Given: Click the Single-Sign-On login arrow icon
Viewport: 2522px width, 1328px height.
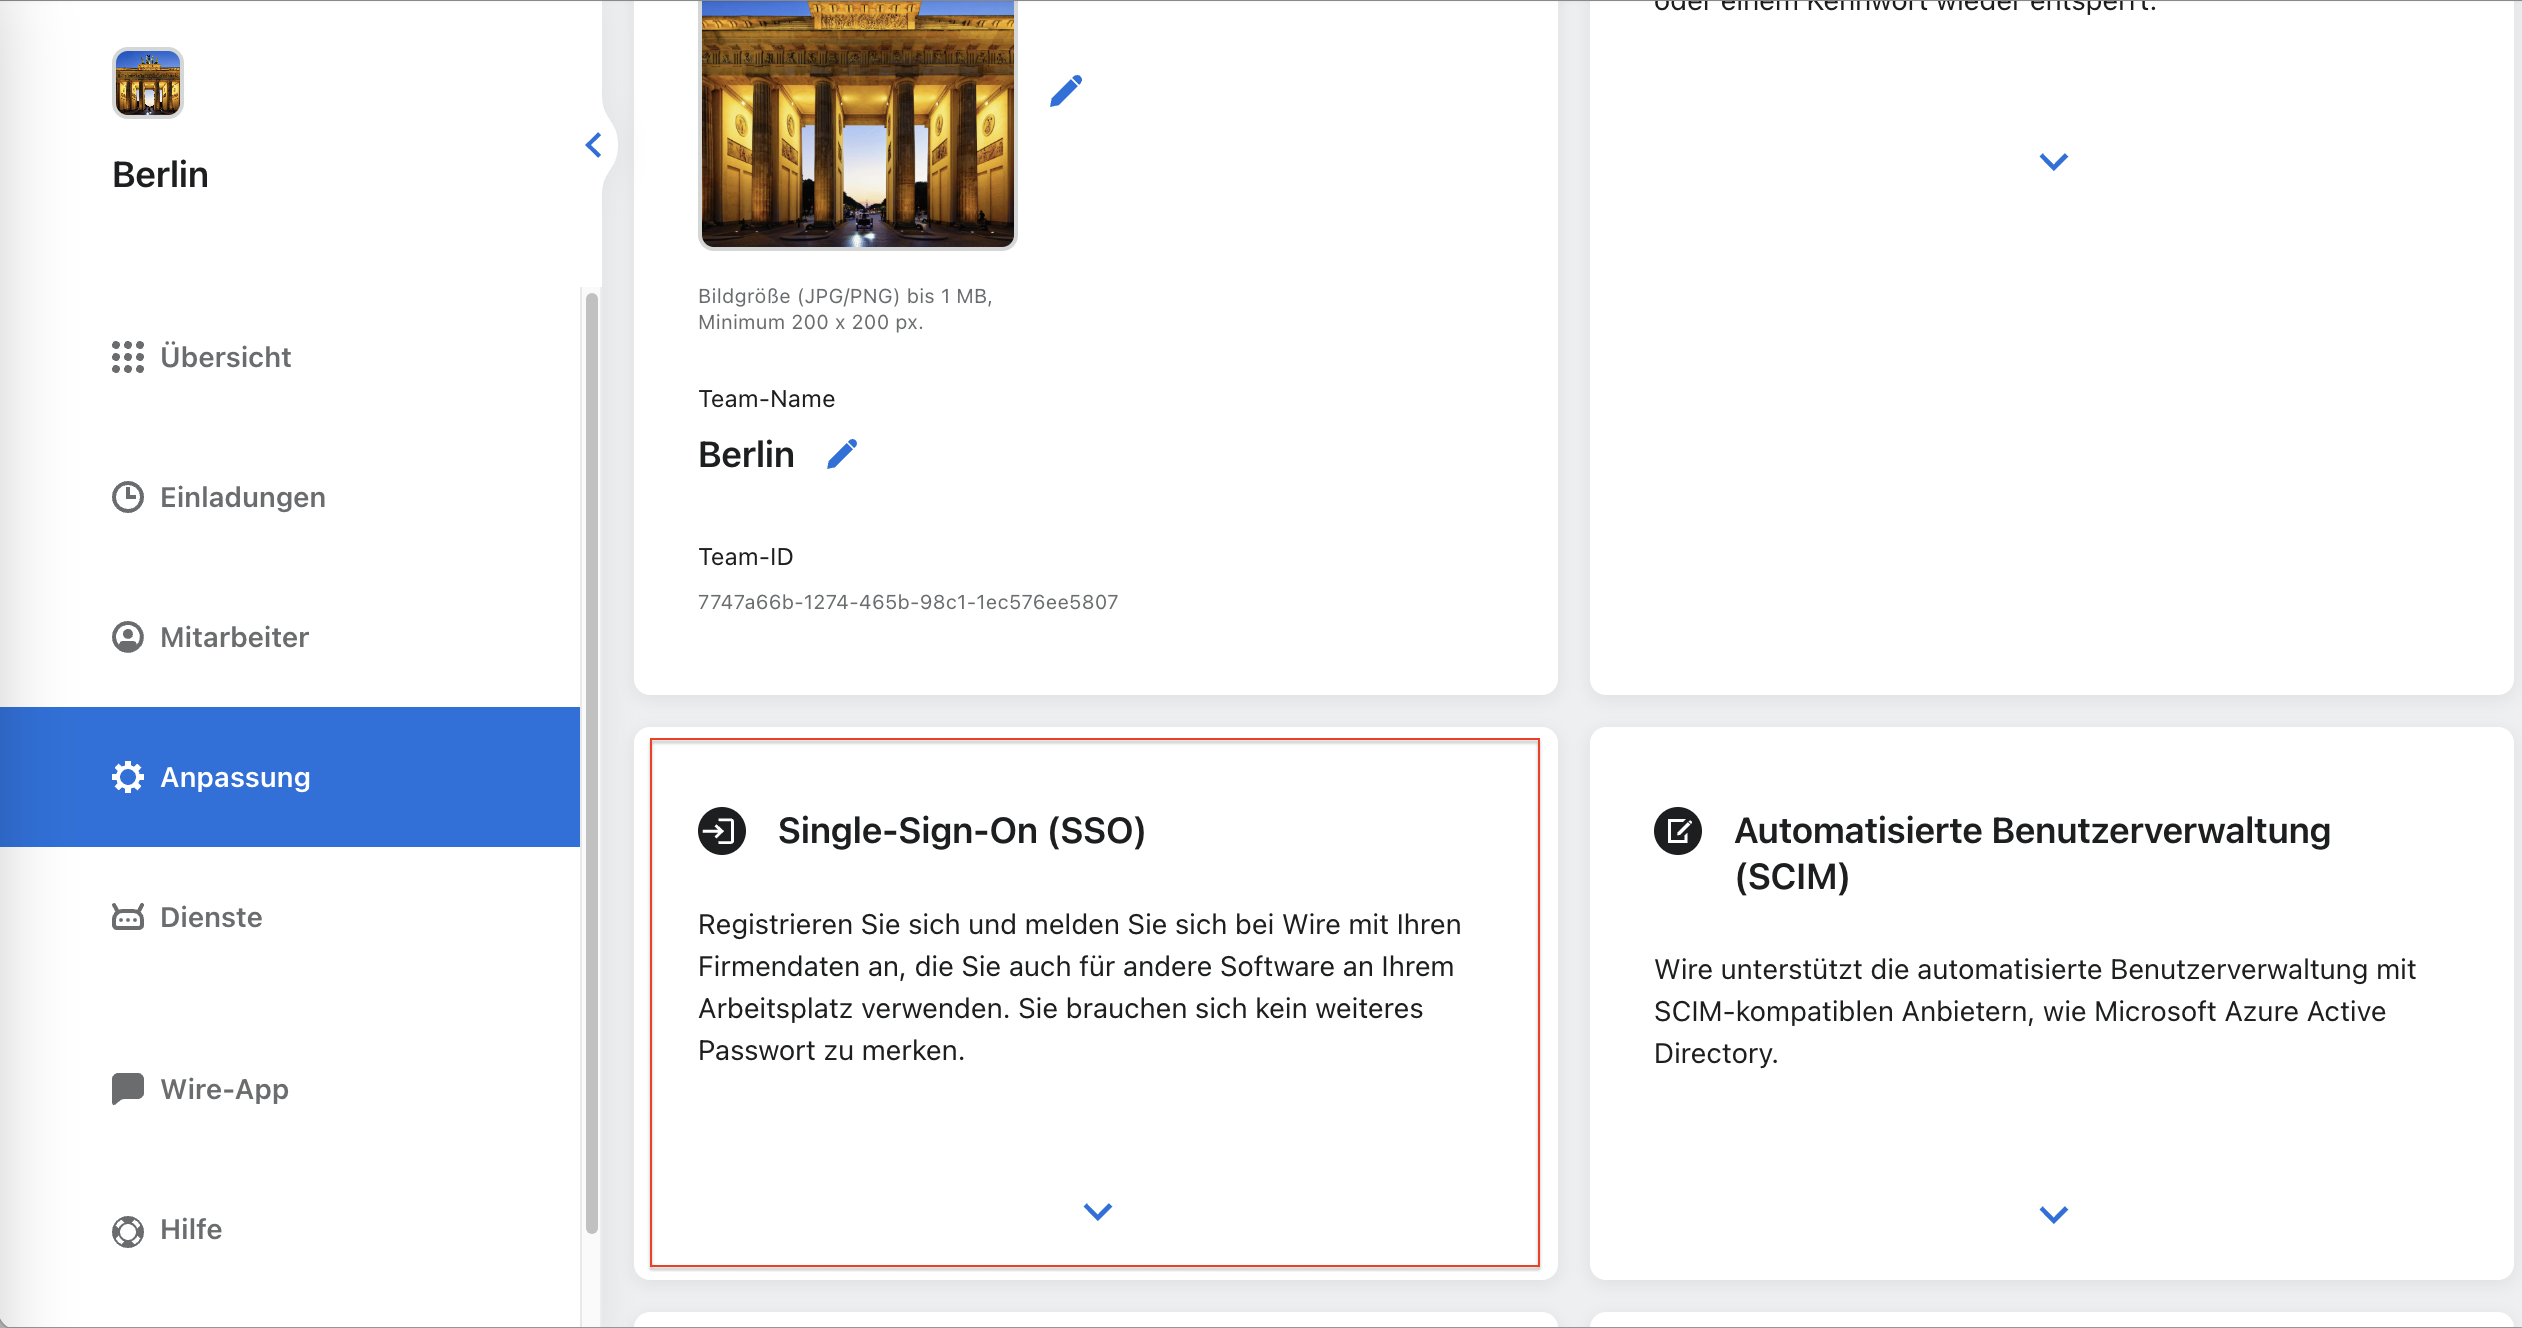Looking at the screenshot, I should (x=722, y=831).
